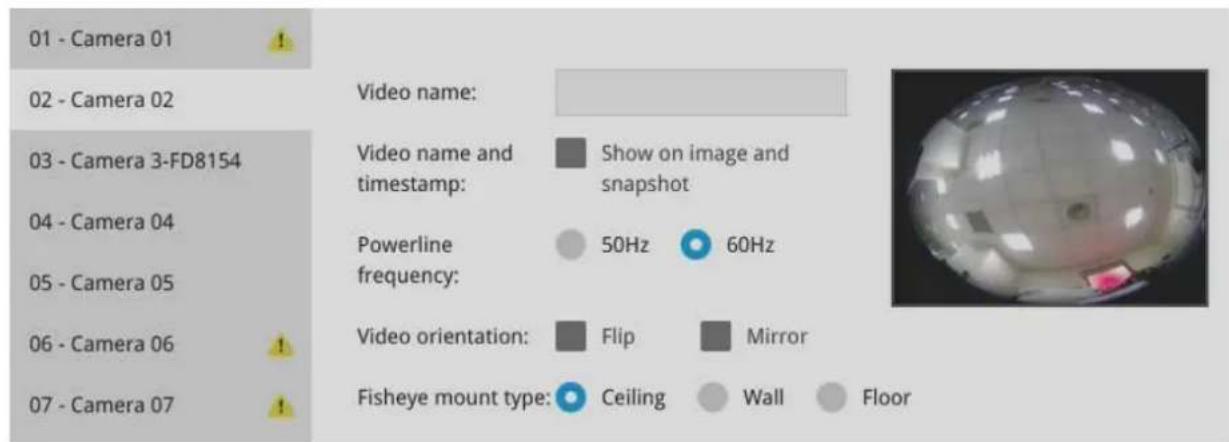
Task: Select Wall as fisheye mount type
Action: pyautogui.click(x=713, y=397)
